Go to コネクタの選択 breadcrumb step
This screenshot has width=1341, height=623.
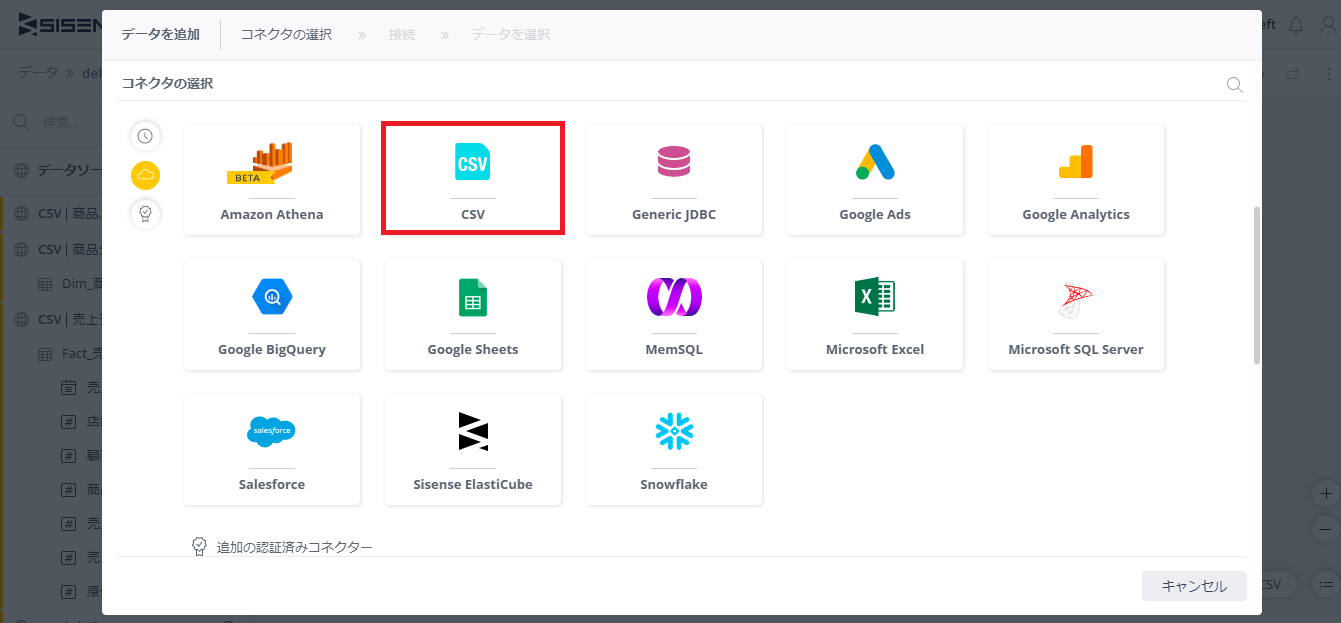pyautogui.click(x=286, y=34)
